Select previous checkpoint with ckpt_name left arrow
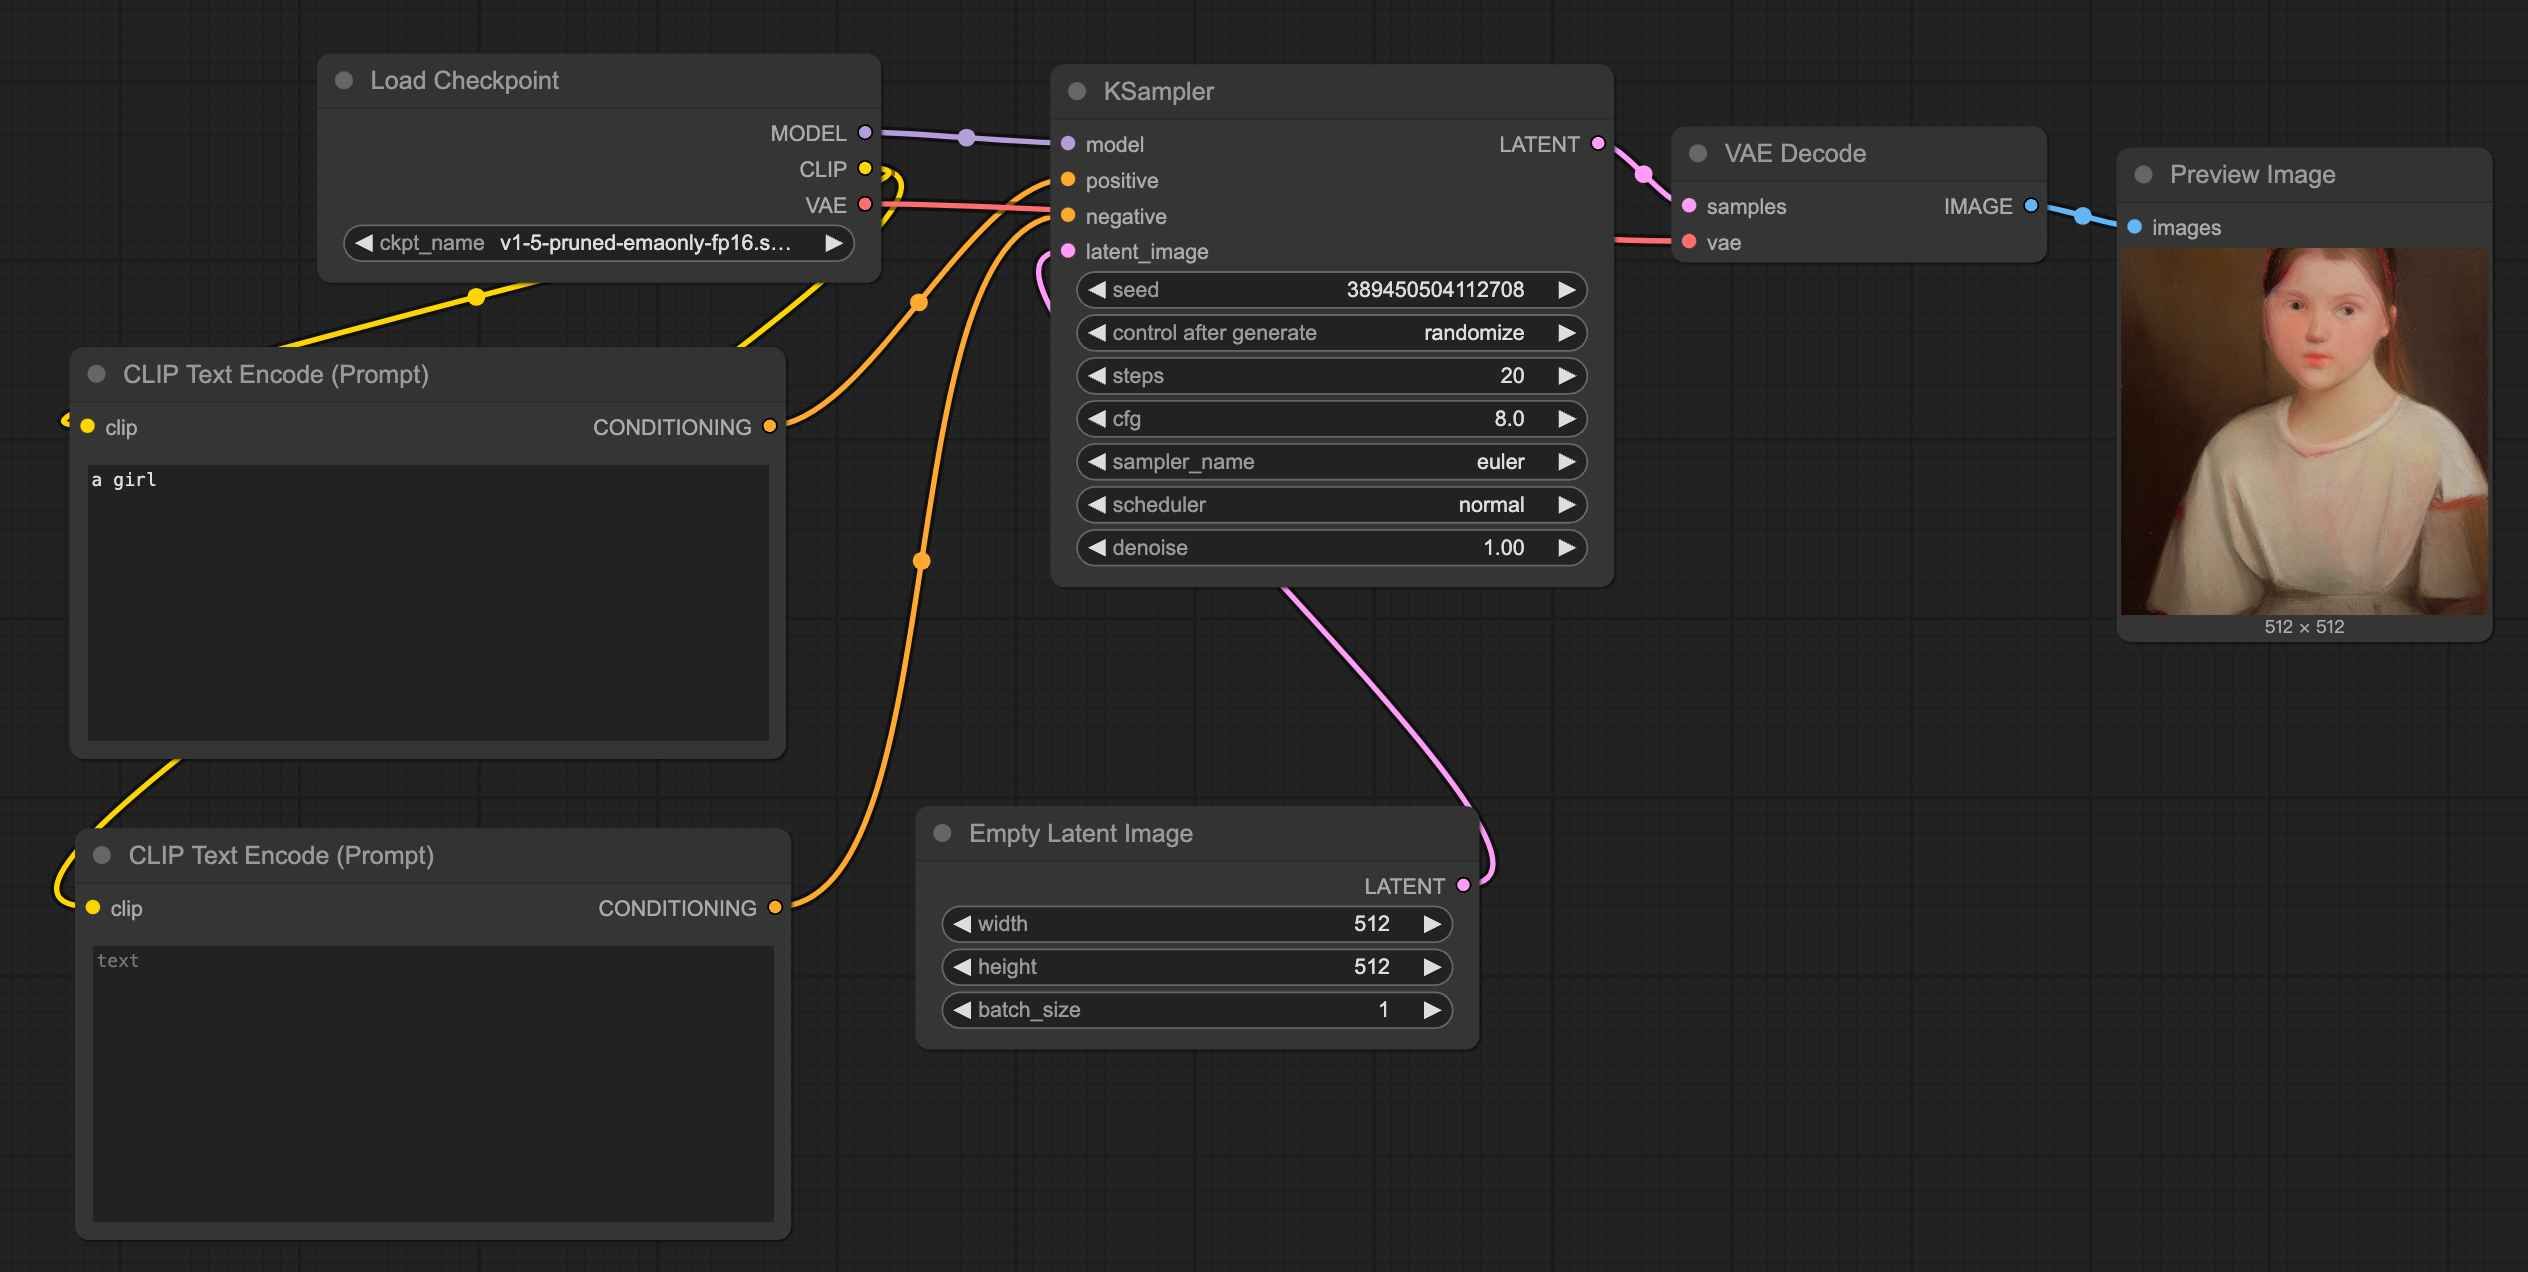This screenshot has width=2528, height=1272. (x=364, y=243)
